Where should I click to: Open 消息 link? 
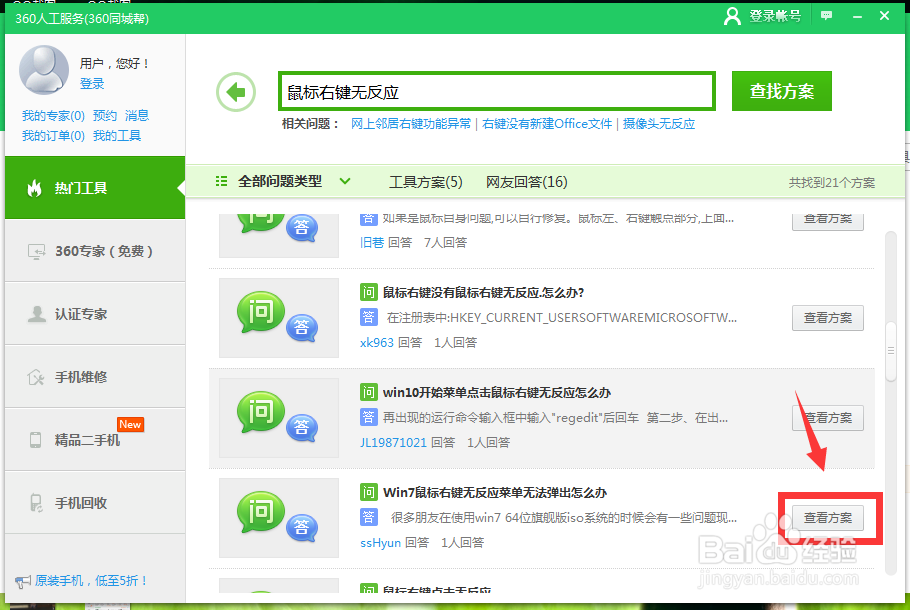point(137,115)
